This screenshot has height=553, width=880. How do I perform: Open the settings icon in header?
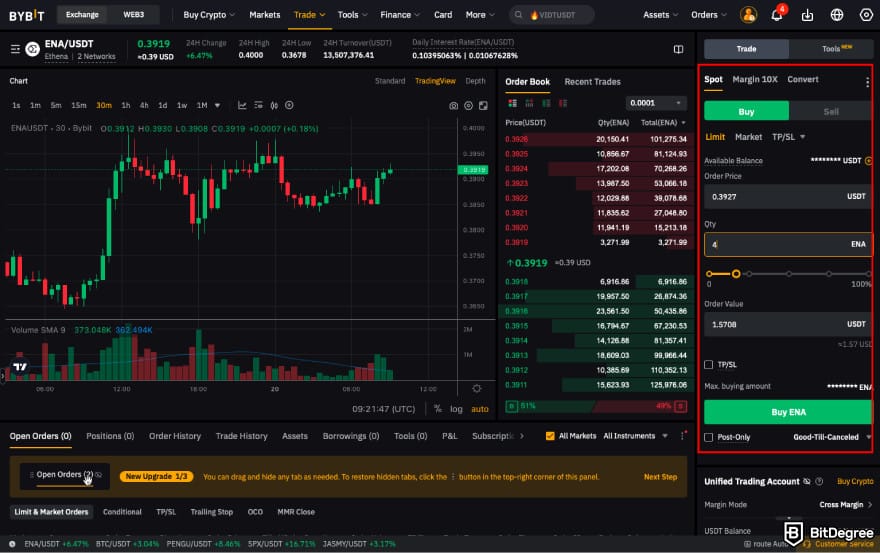[866, 15]
